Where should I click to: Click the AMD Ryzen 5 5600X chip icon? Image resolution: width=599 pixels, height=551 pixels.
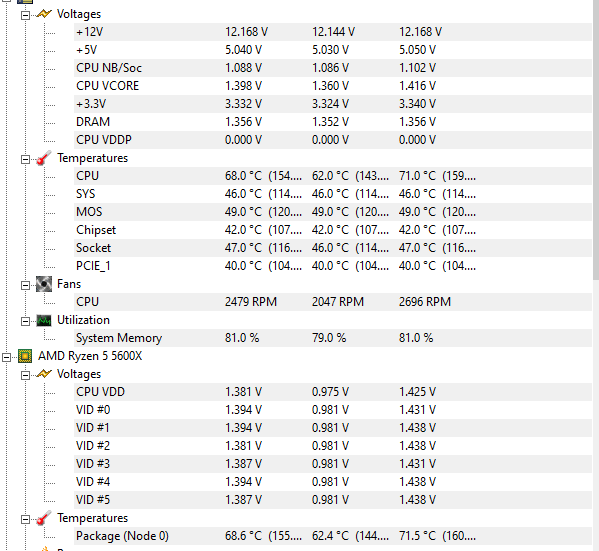click(25, 356)
